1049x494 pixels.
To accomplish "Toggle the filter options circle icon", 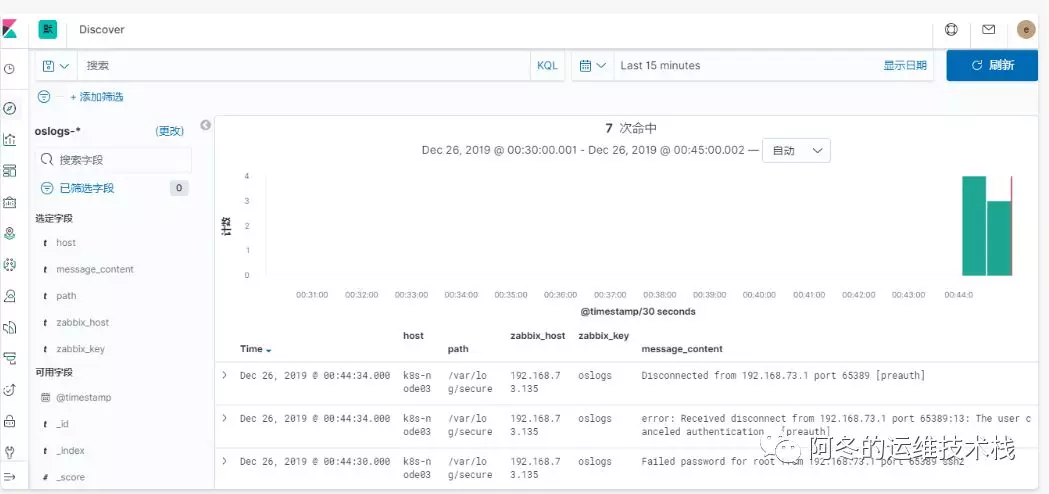I will (x=44, y=97).
